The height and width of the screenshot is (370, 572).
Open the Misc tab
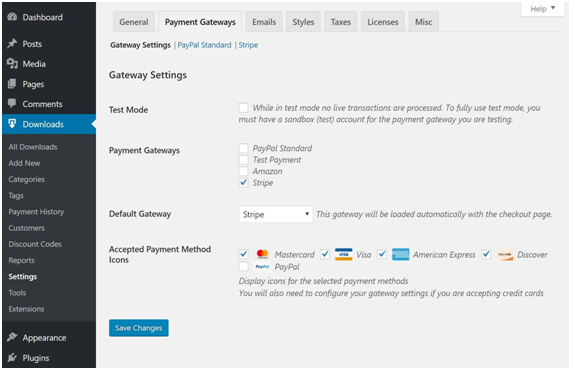click(424, 22)
